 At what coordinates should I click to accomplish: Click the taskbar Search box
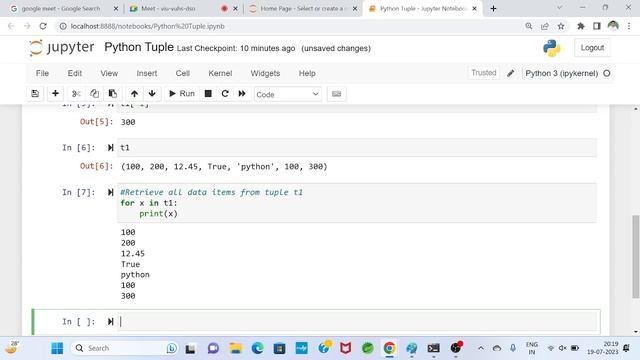tap(124, 348)
